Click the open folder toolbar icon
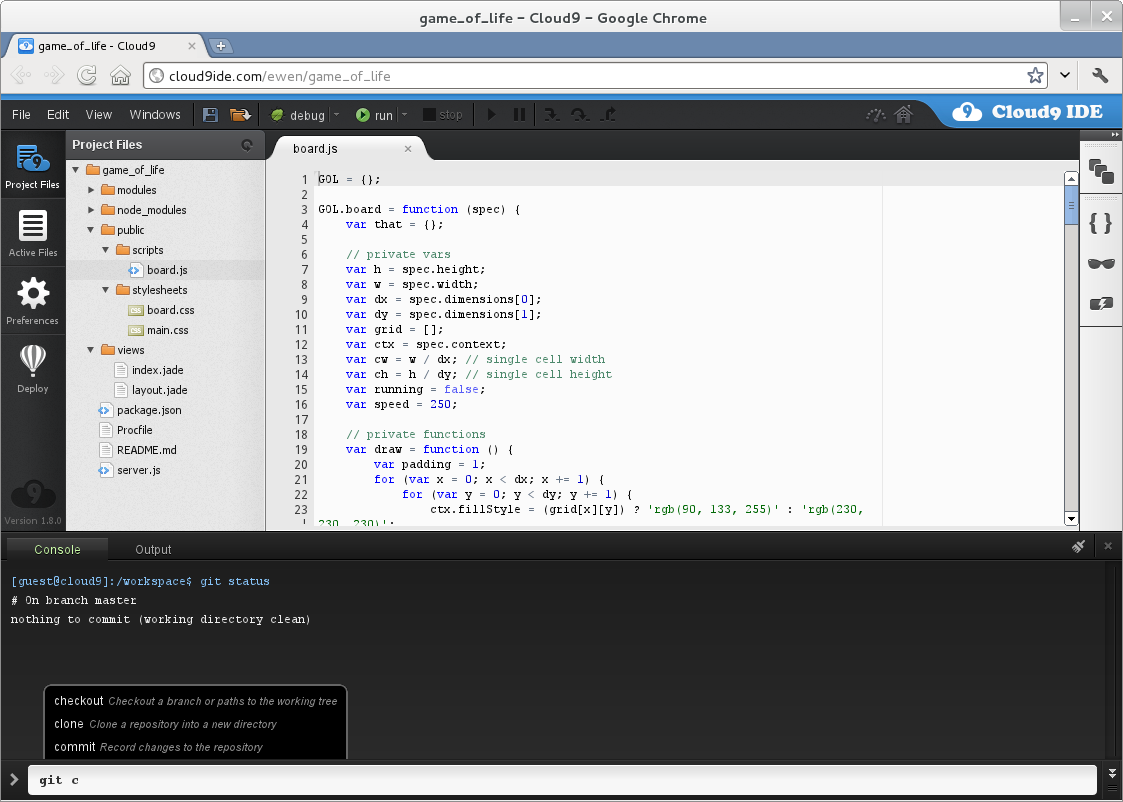Image resolution: width=1123 pixels, height=802 pixels. (240, 115)
